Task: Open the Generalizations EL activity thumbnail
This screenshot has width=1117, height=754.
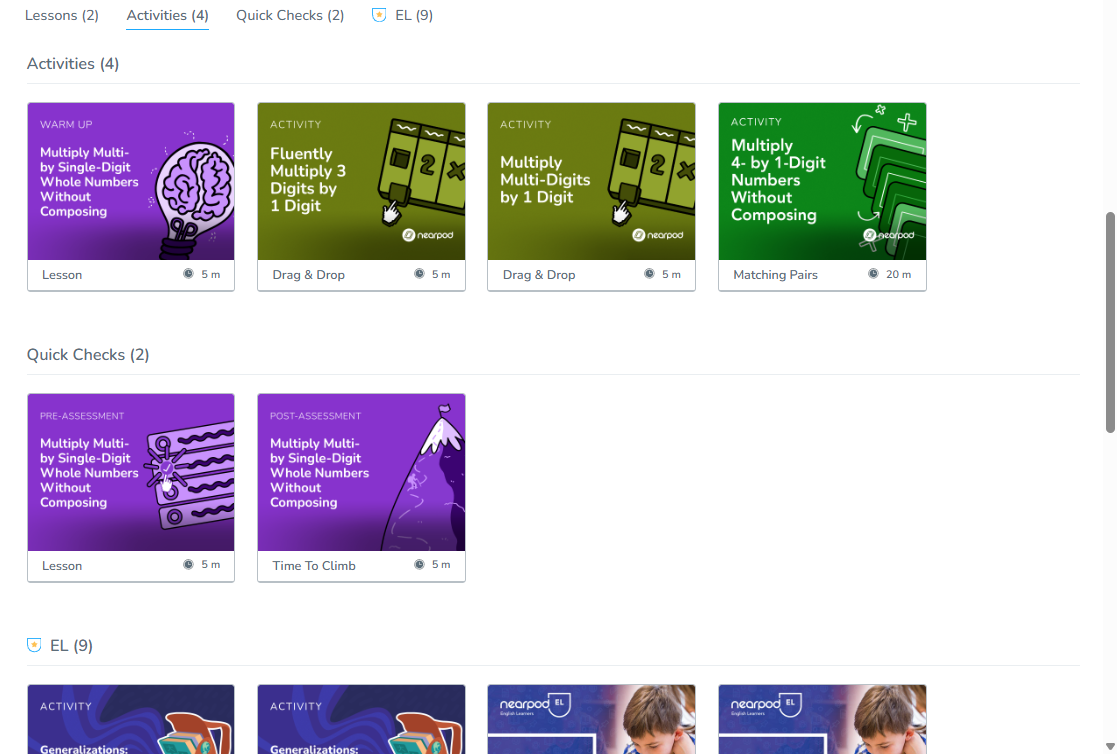Action: 130,719
